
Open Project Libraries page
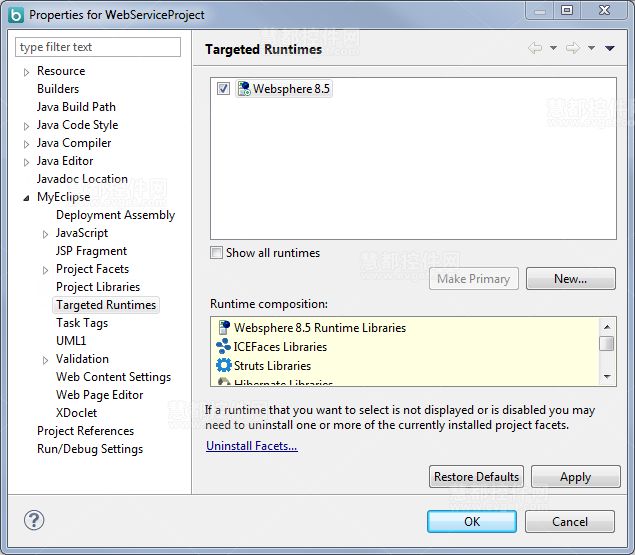pos(98,287)
